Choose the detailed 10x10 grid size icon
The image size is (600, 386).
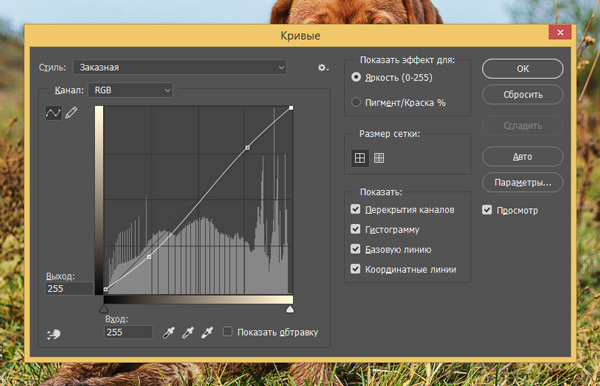point(379,158)
